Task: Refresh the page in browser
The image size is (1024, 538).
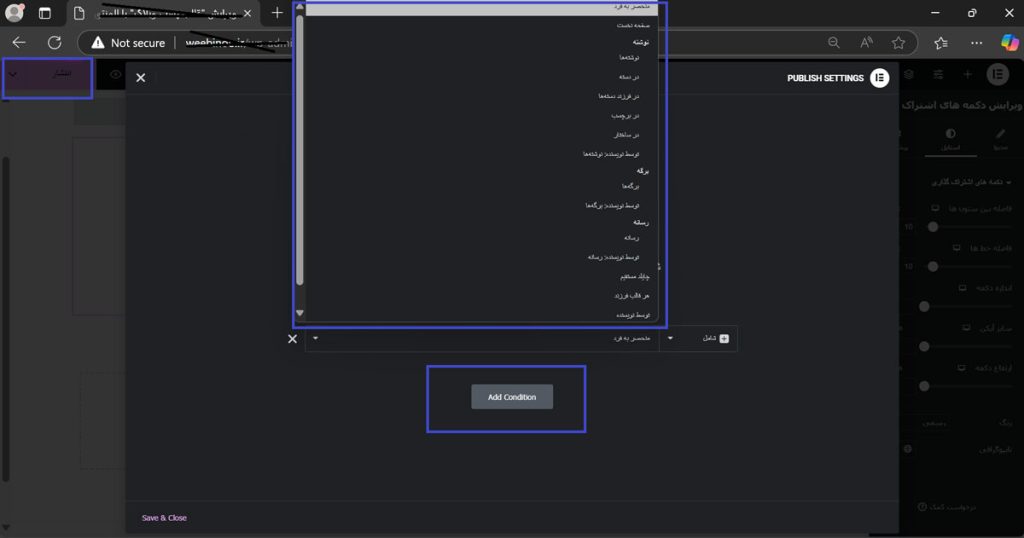Action: tap(54, 43)
